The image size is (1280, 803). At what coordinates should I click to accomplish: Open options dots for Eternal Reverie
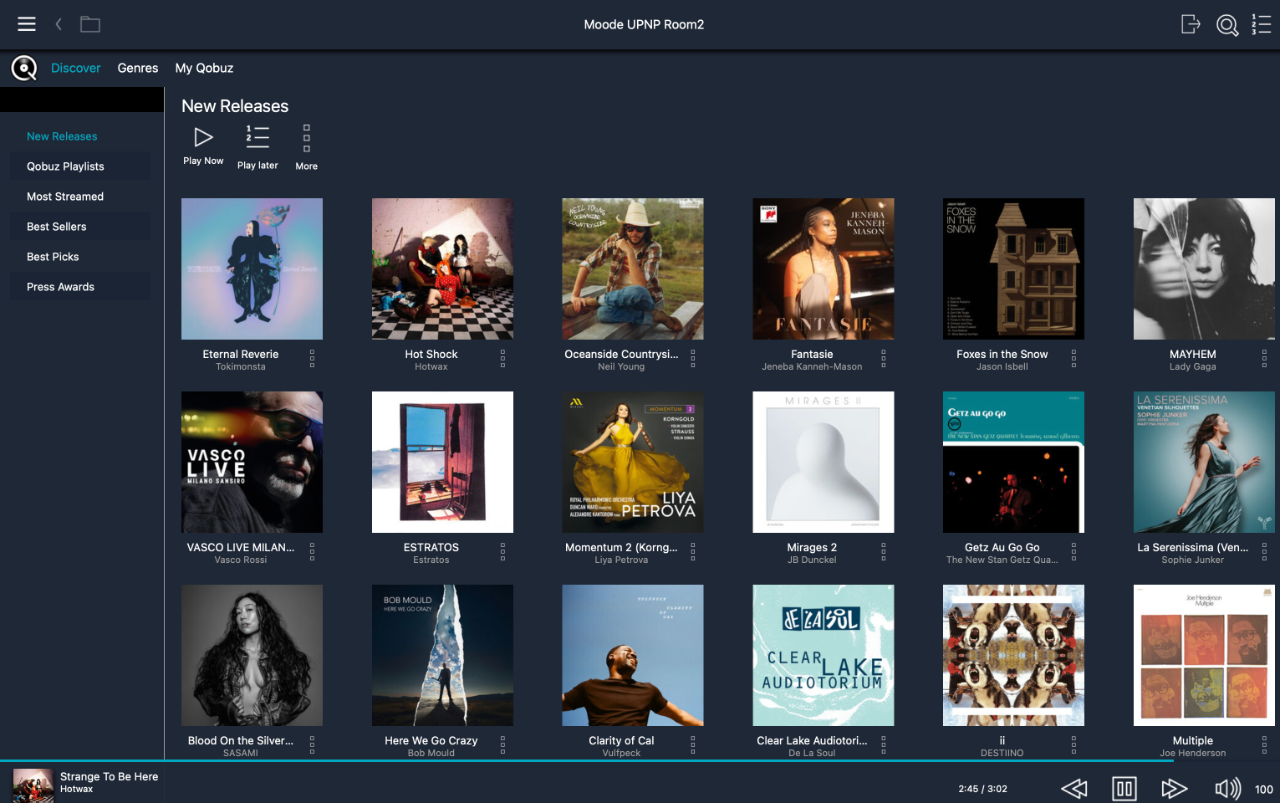click(312, 358)
